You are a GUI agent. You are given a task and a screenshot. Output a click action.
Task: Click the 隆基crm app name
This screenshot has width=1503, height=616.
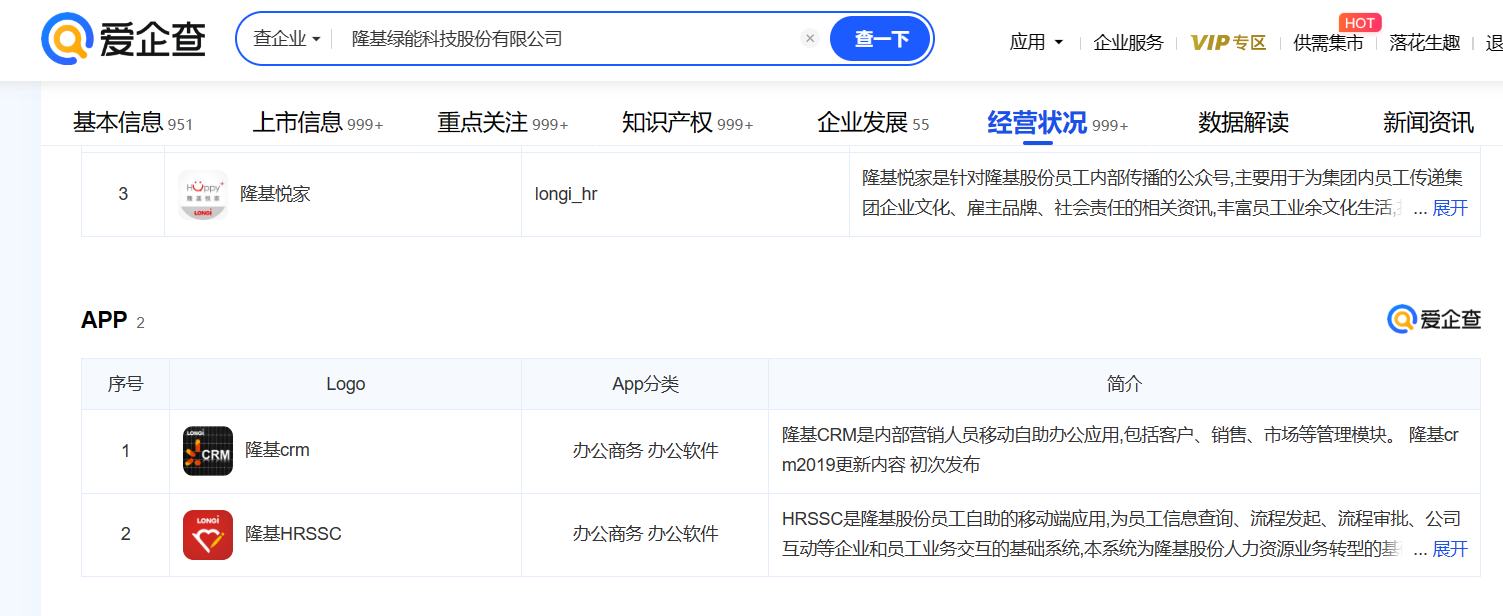(277, 450)
